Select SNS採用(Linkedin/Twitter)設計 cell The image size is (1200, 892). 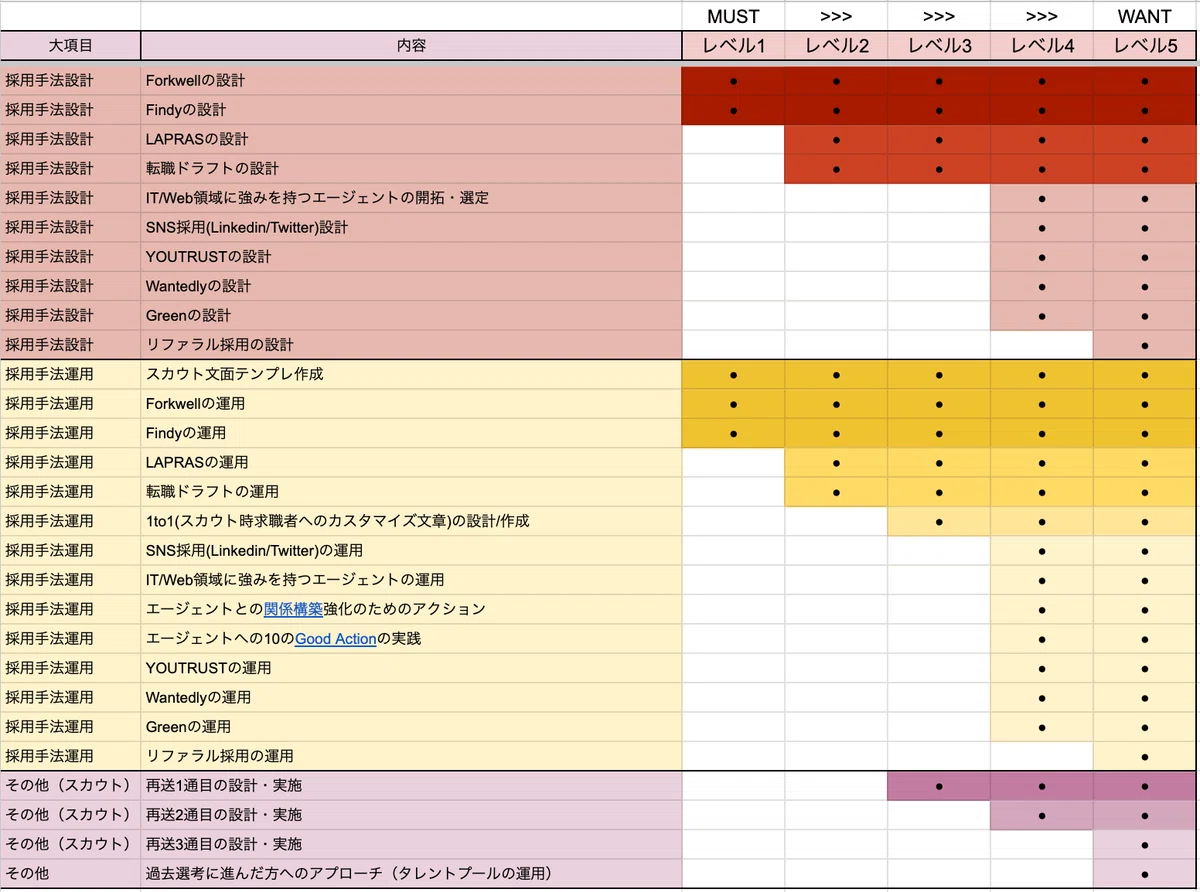pyautogui.click(x=411, y=227)
